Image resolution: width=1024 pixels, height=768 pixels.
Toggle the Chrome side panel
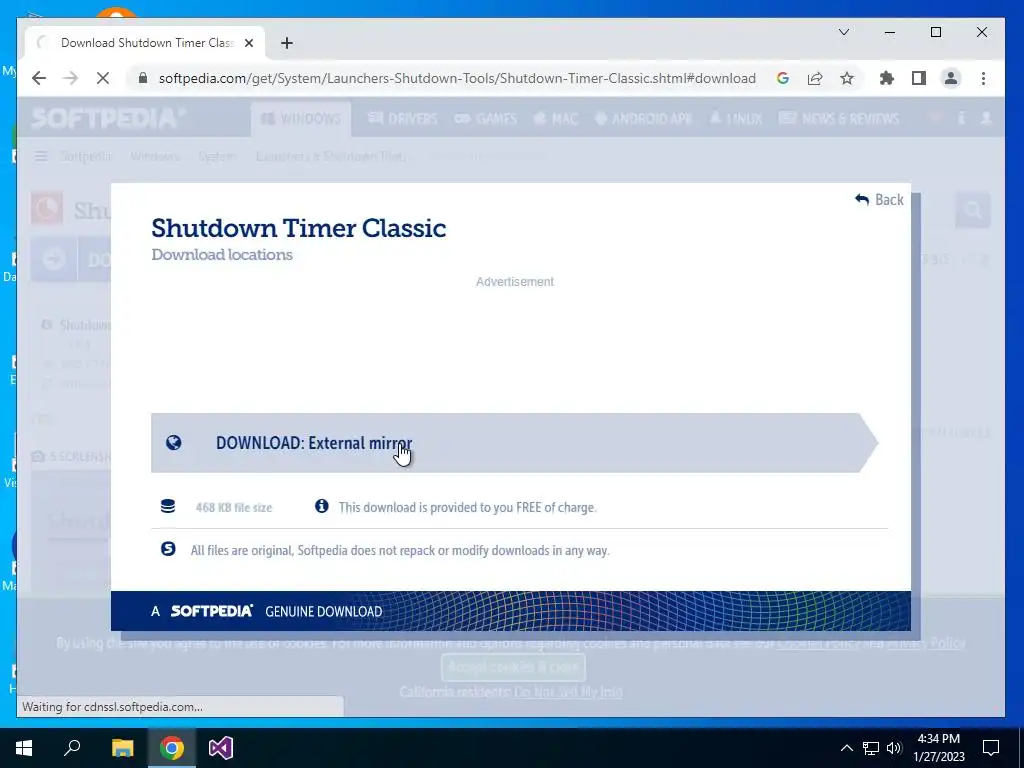[919, 78]
